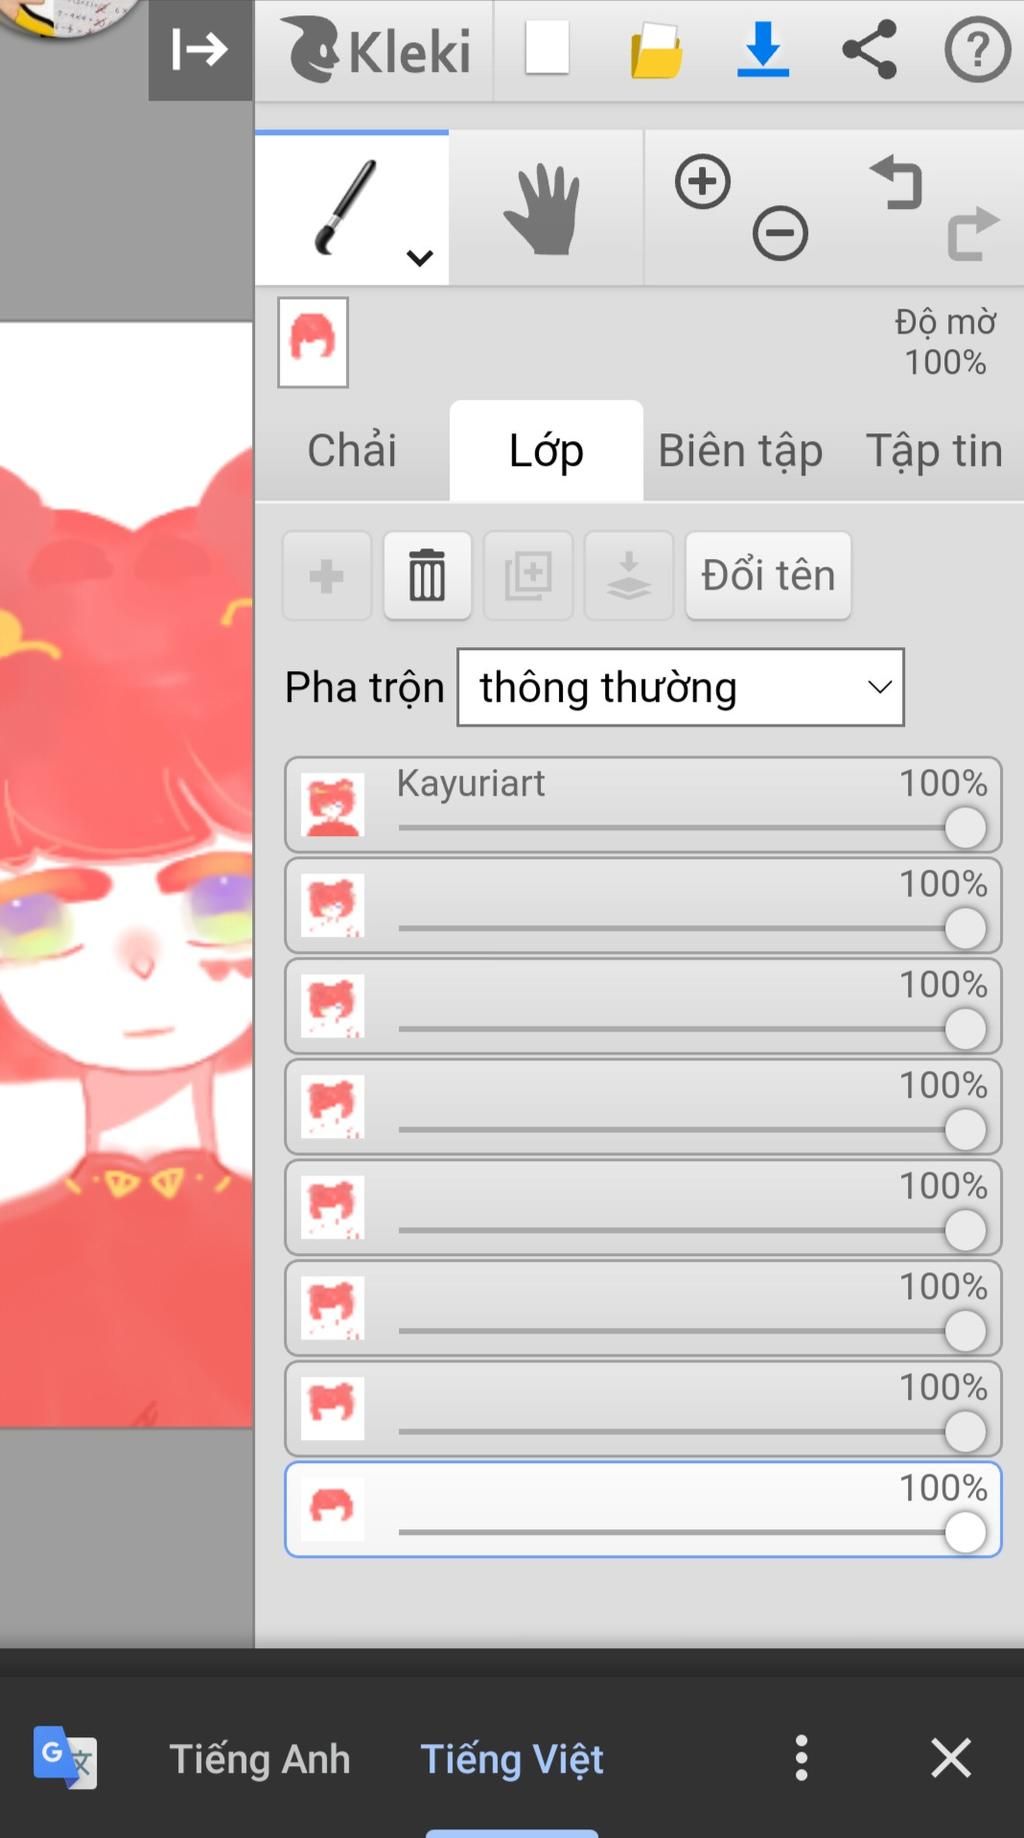Zoom in with the plus icon
1024x1838 pixels.
click(702, 182)
